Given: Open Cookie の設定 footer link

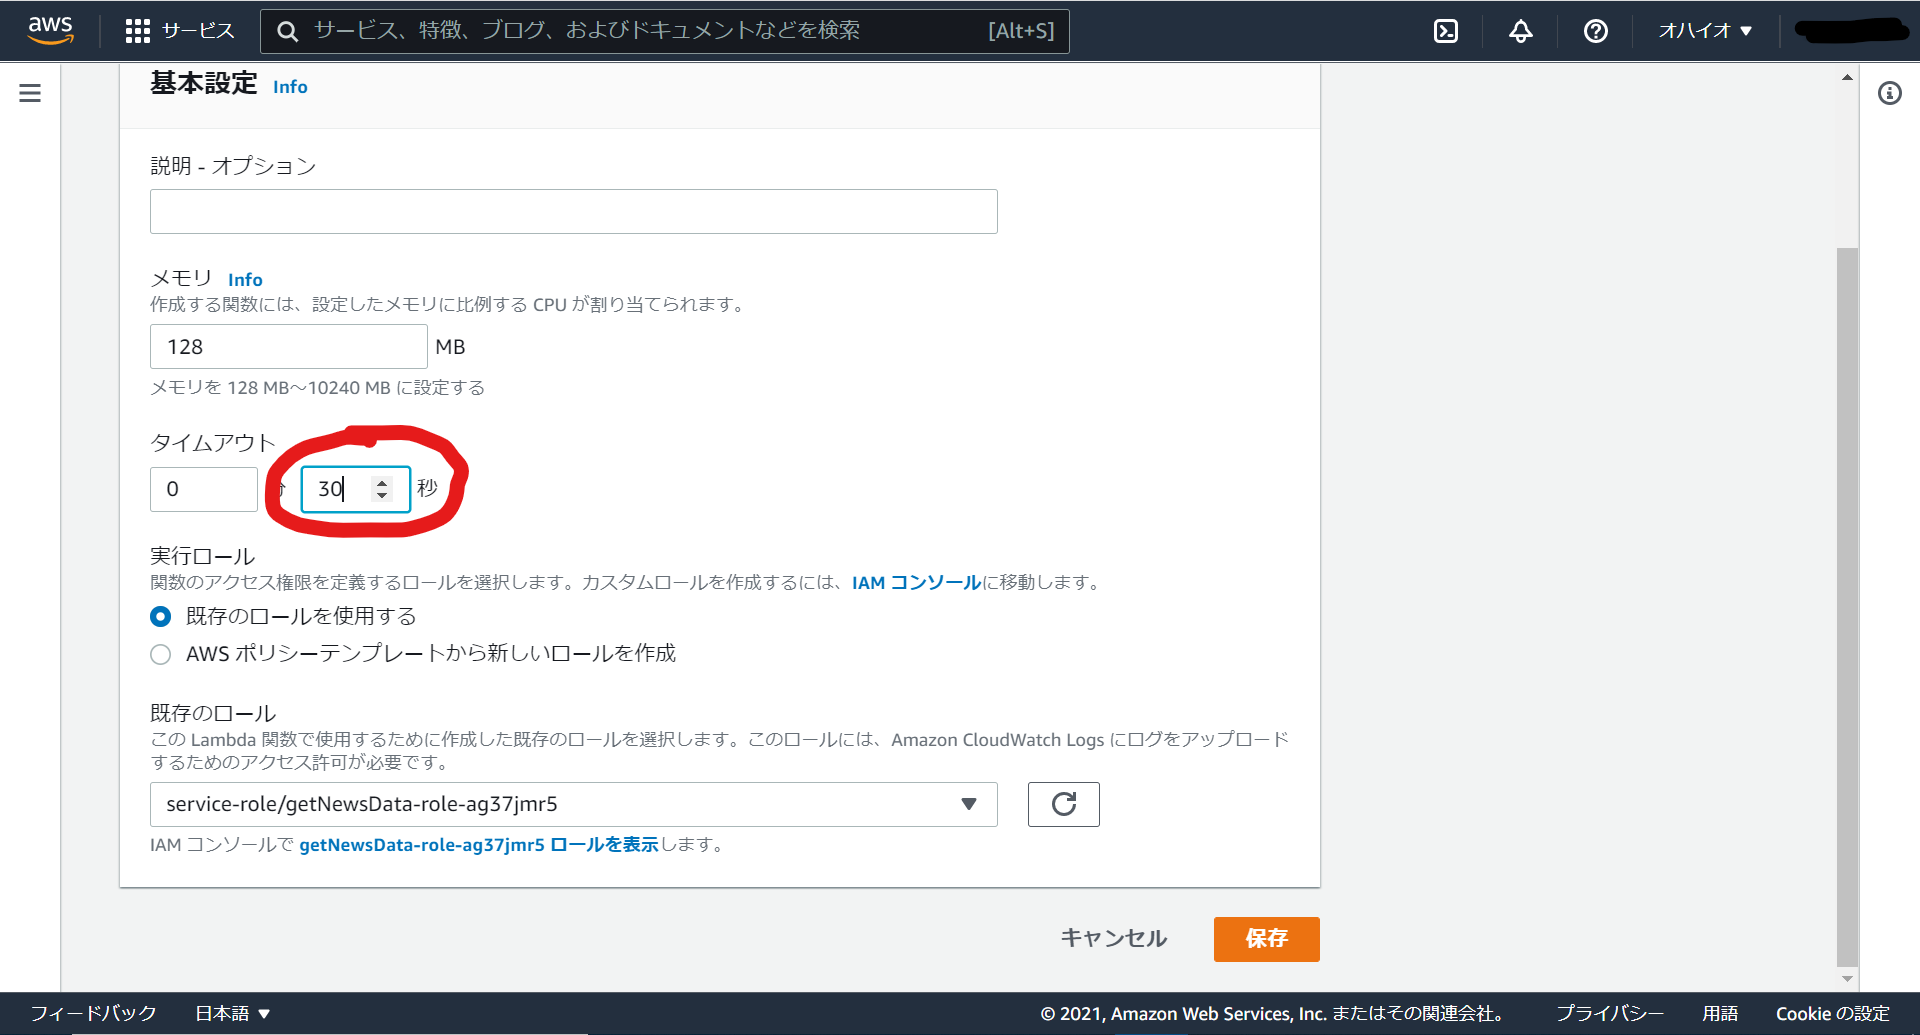Looking at the screenshot, I should (1832, 1013).
